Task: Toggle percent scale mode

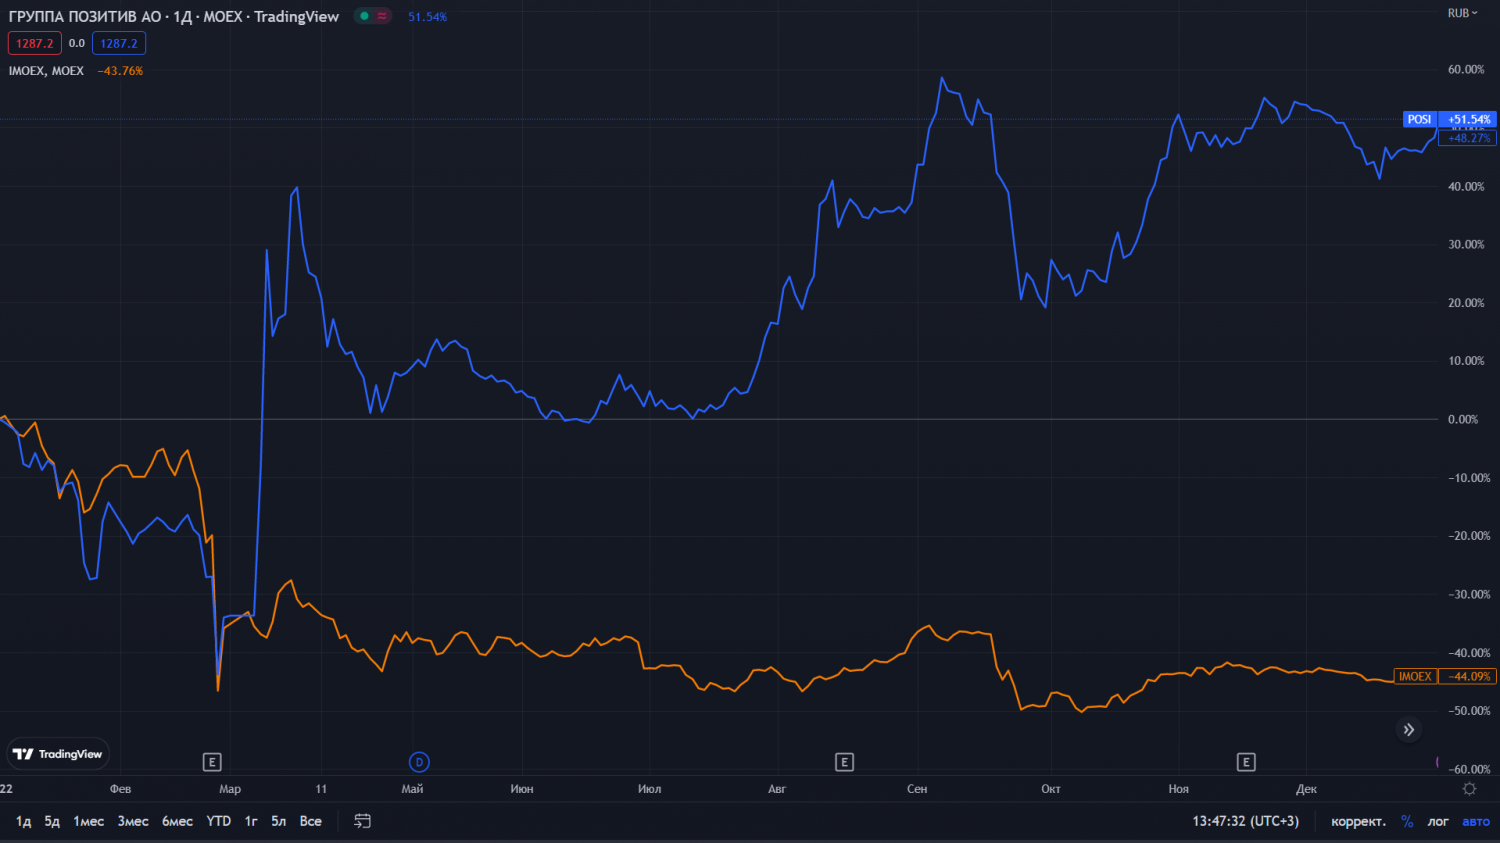Action: point(1407,821)
